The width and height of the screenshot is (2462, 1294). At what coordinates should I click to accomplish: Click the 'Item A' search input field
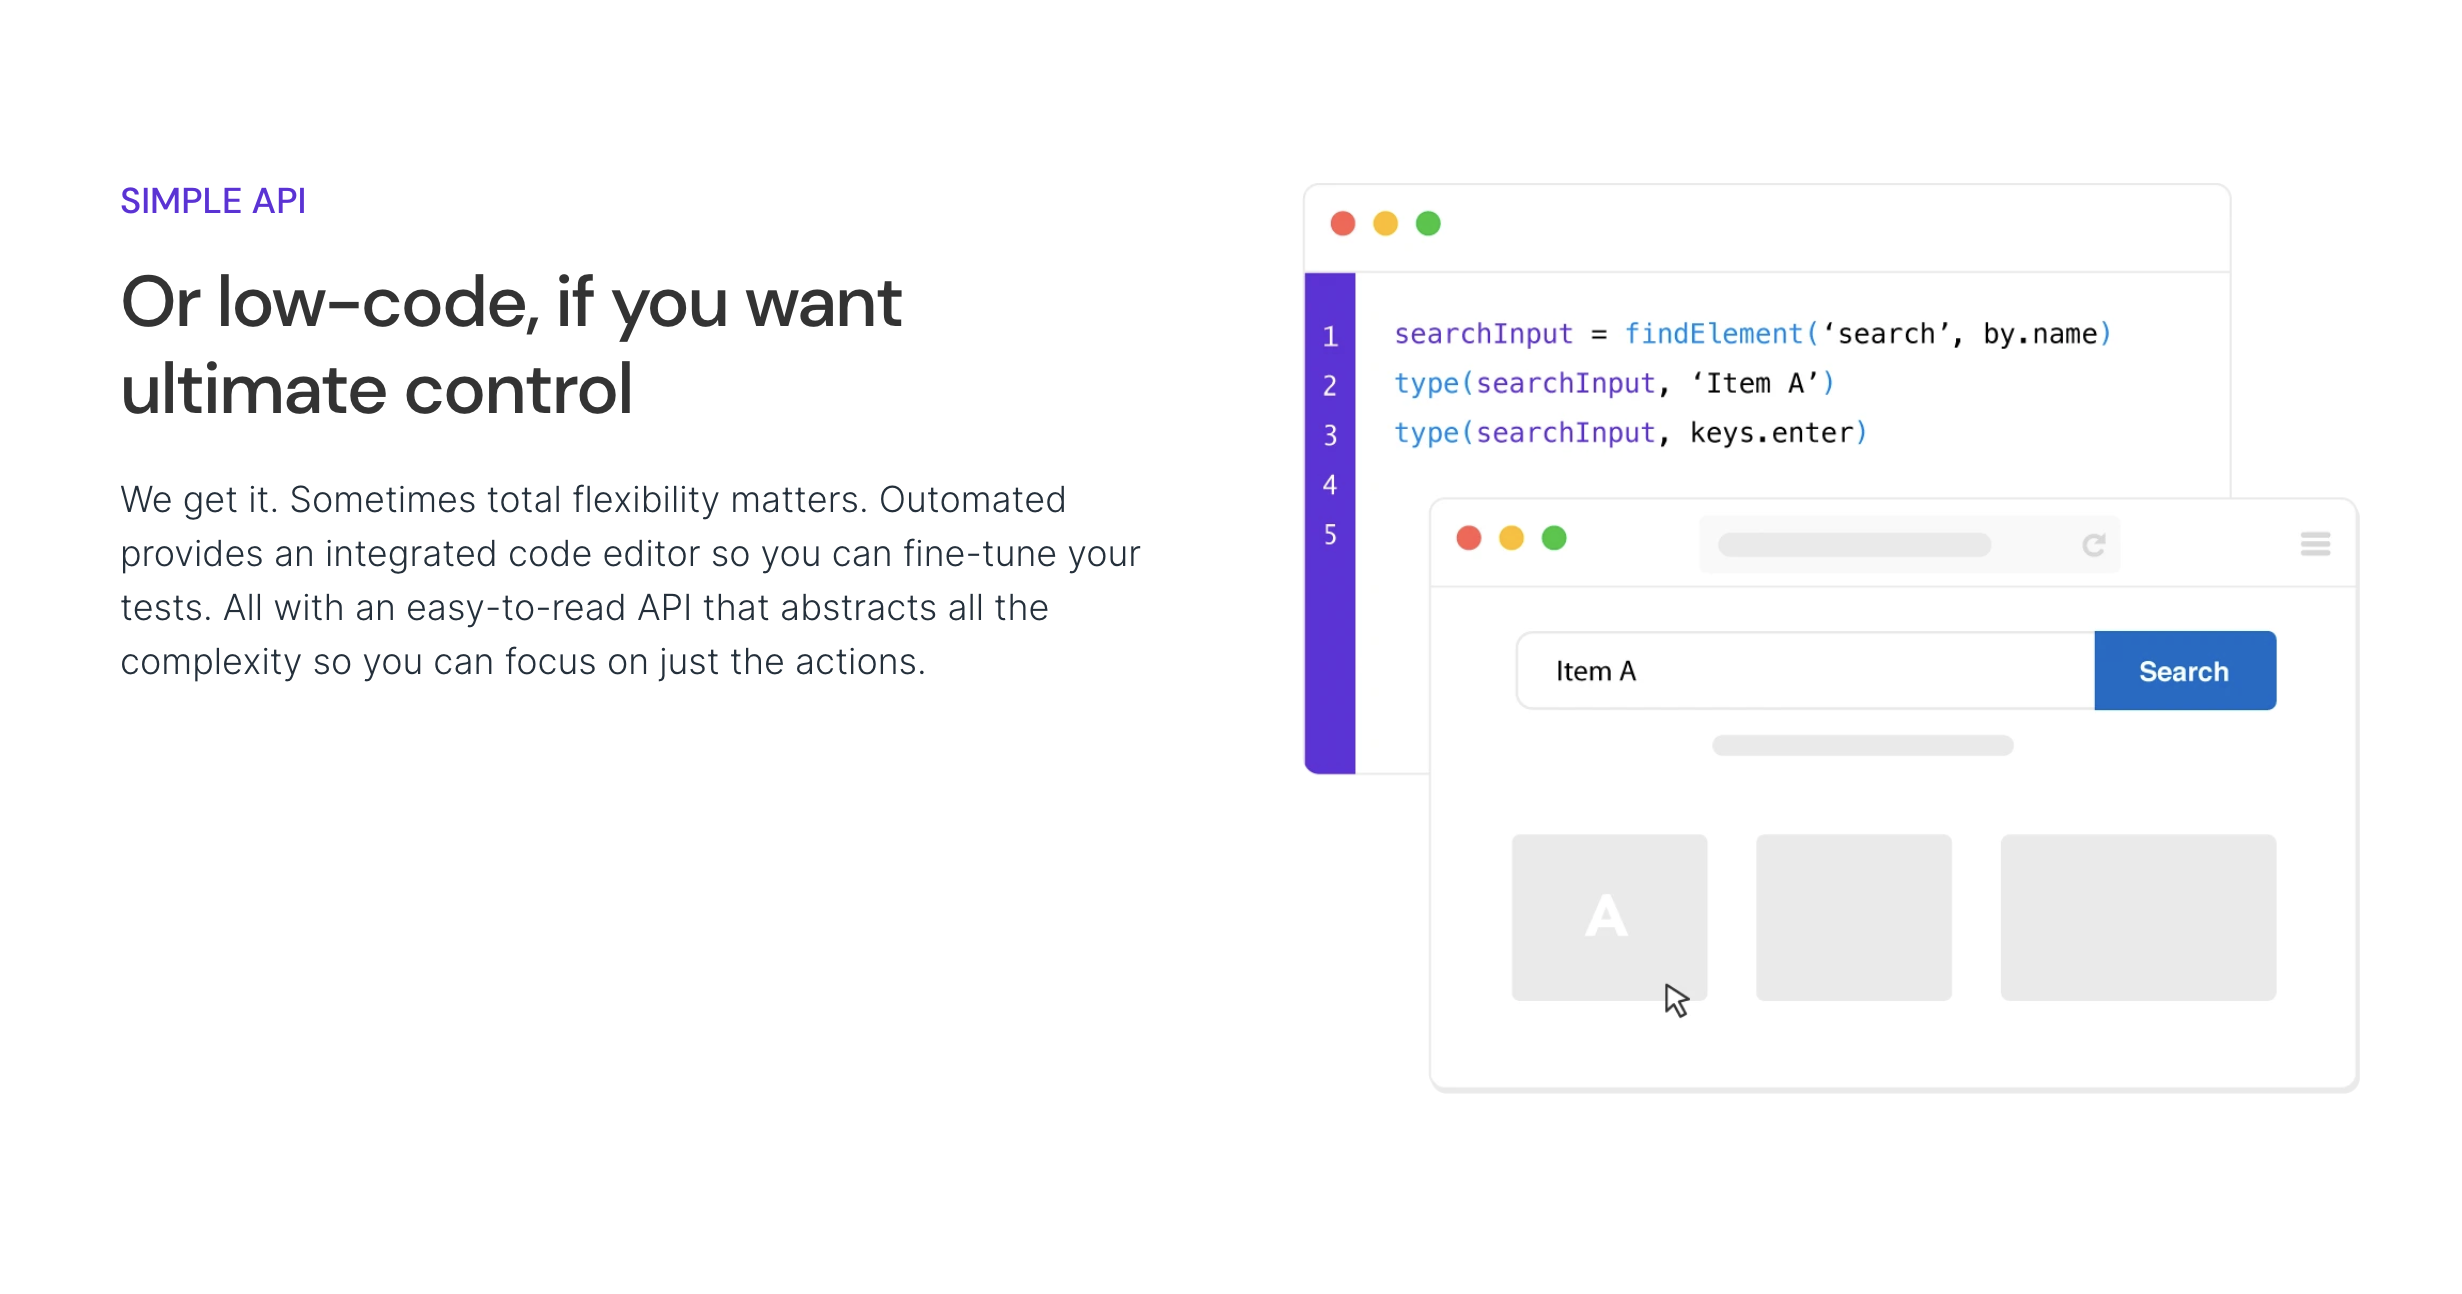(x=1806, y=671)
